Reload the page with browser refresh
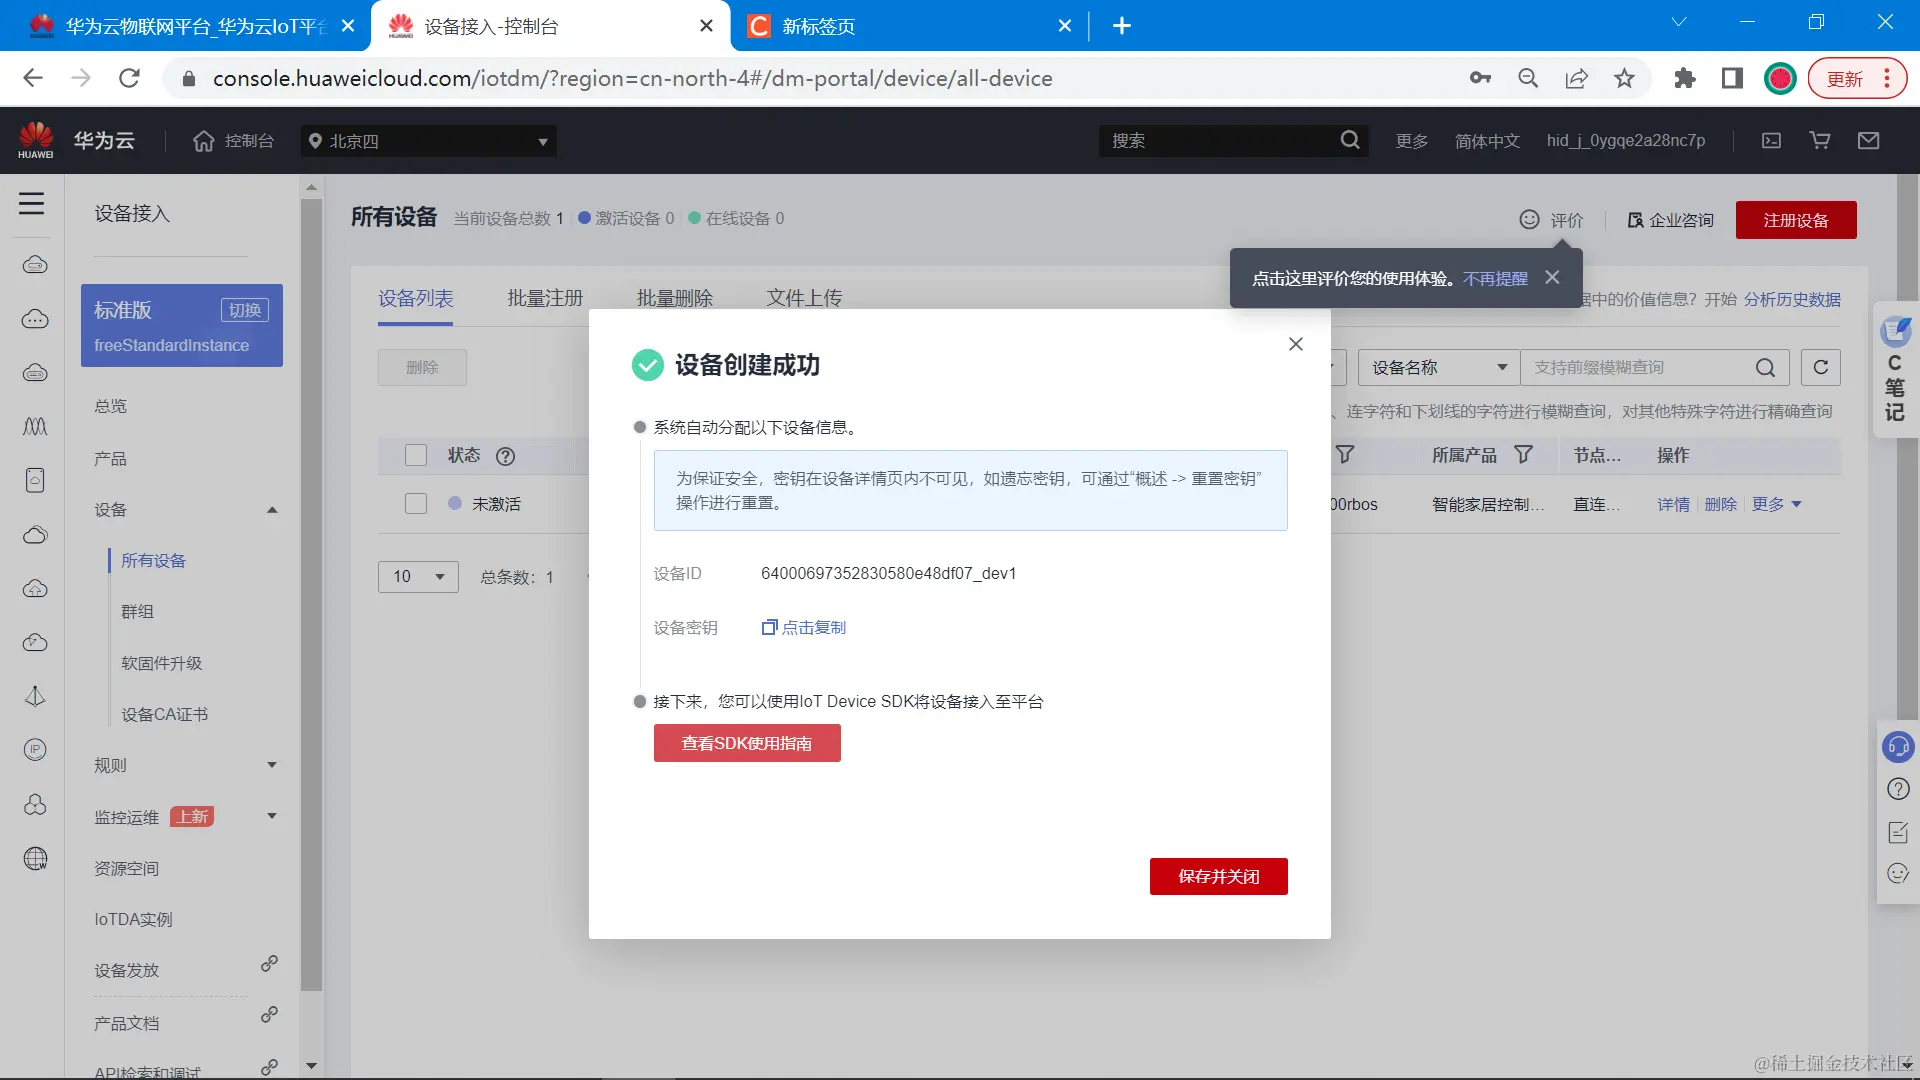Image resolution: width=1920 pixels, height=1080 pixels. click(129, 78)
